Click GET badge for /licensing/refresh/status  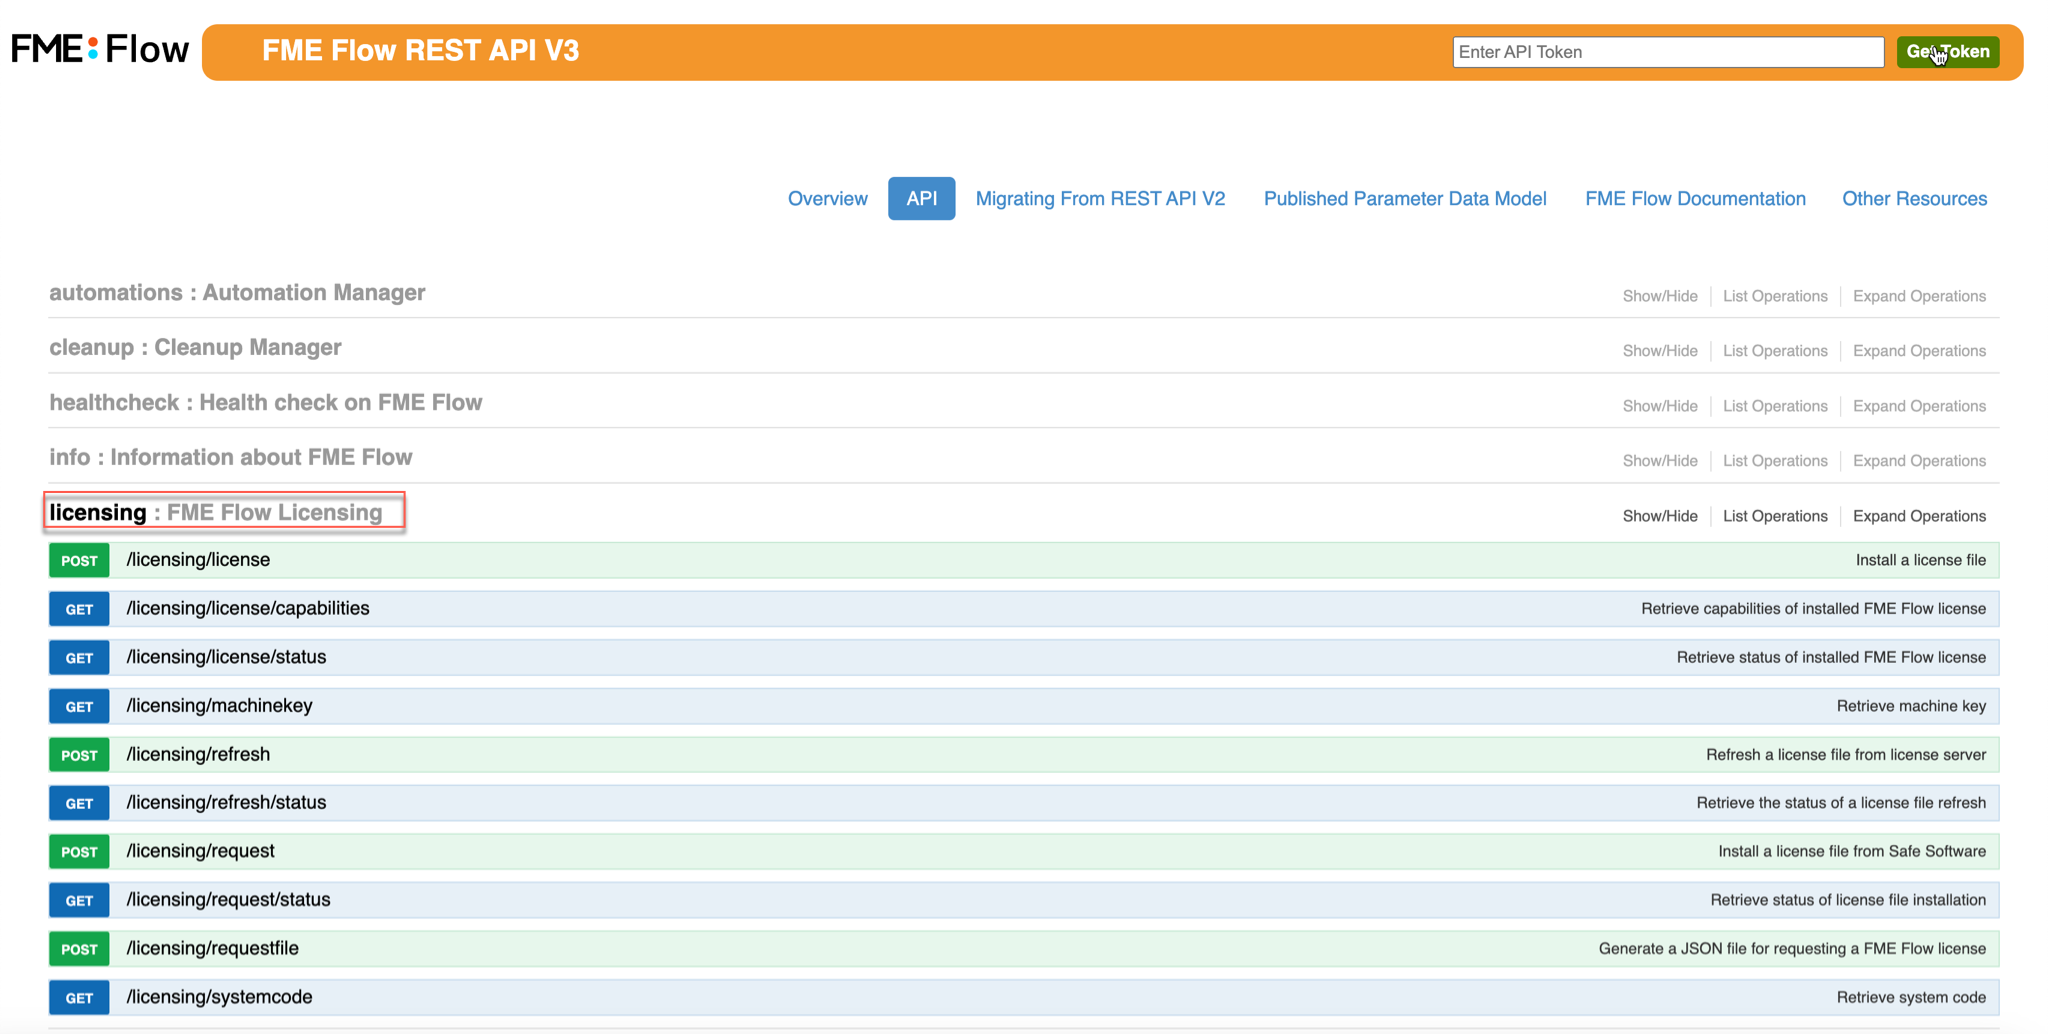(79, 803)
